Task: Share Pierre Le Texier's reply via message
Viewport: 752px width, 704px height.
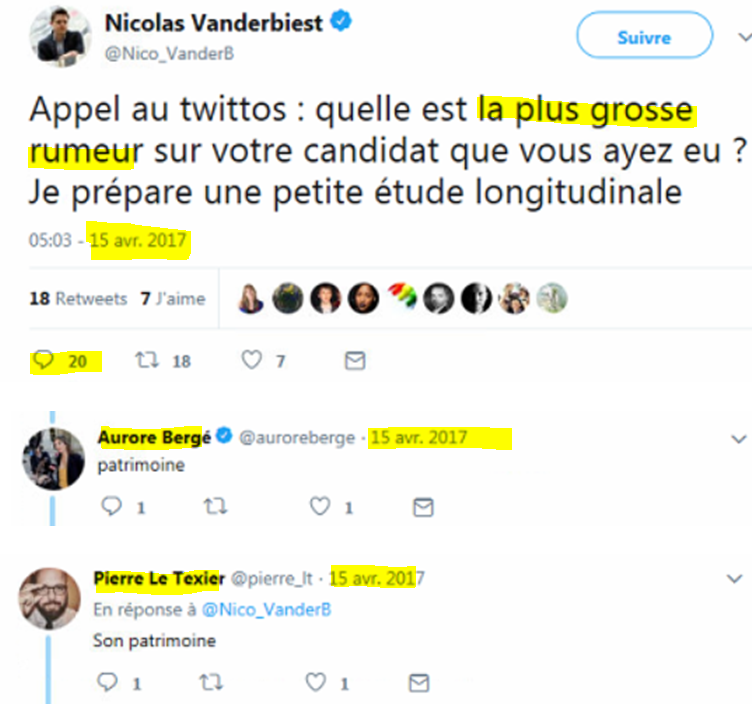Action: click(x=421, y=683)
